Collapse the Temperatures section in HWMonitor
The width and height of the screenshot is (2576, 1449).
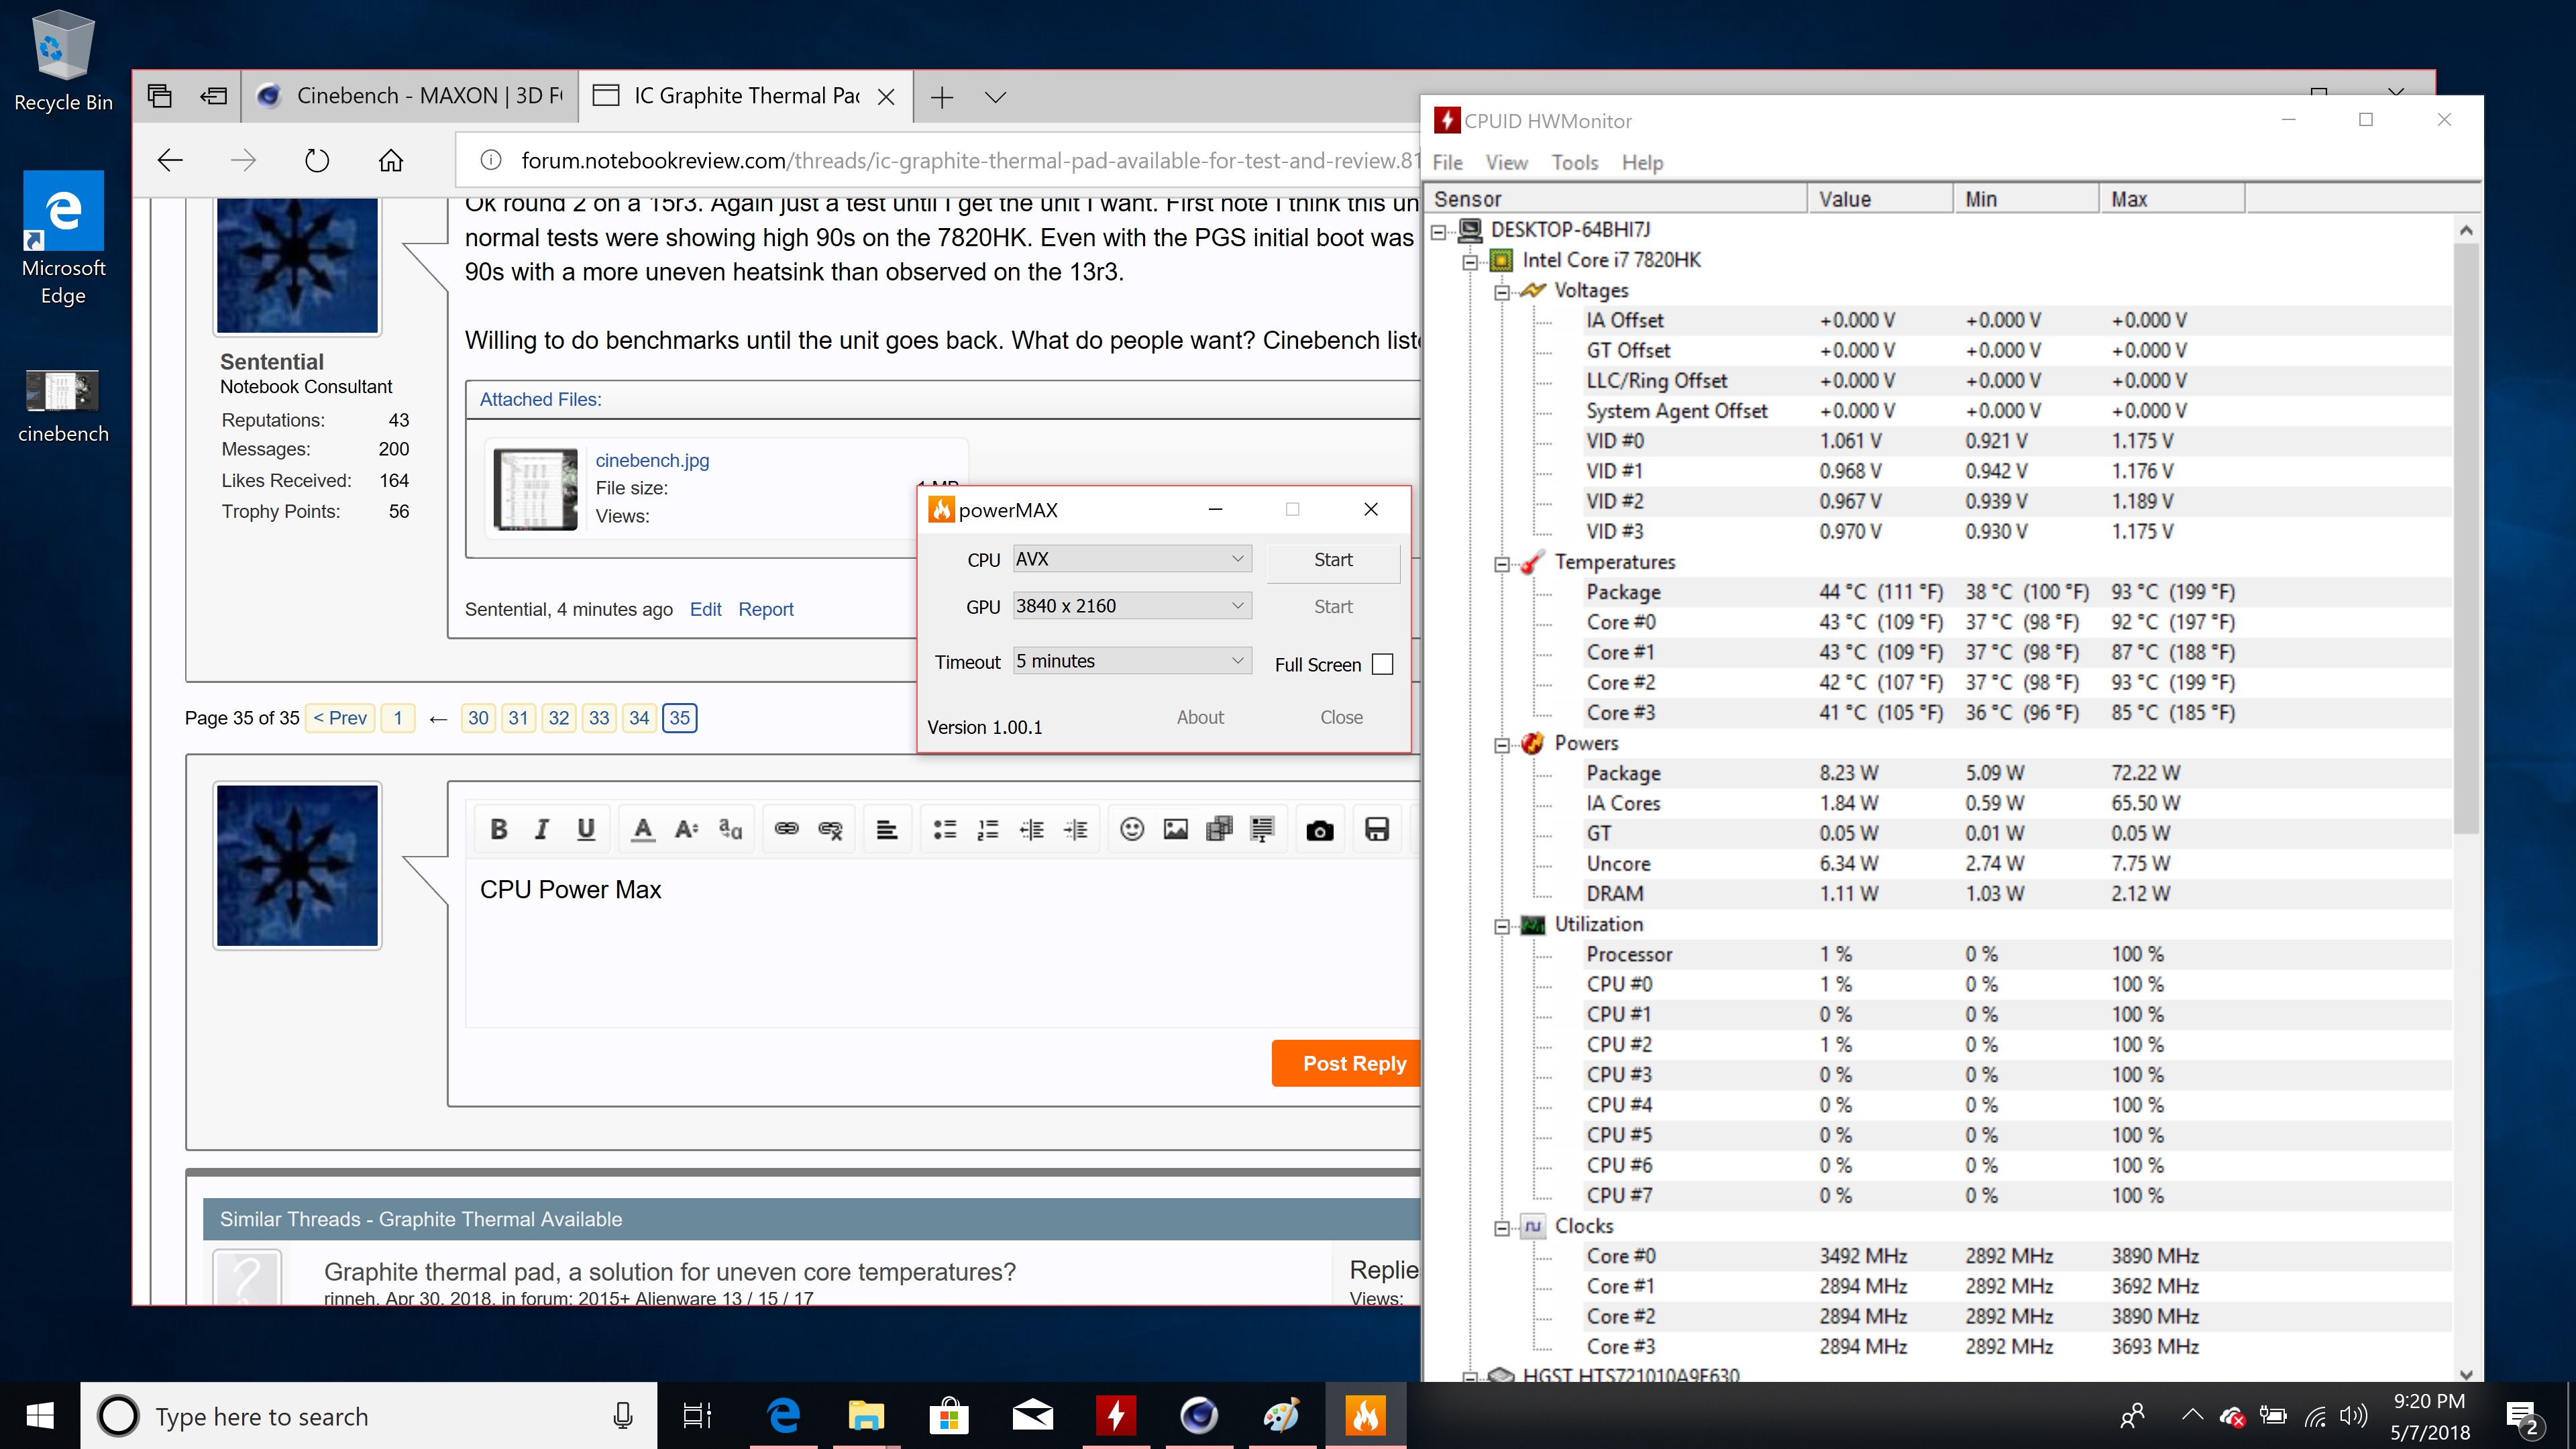click(1502, 564)
